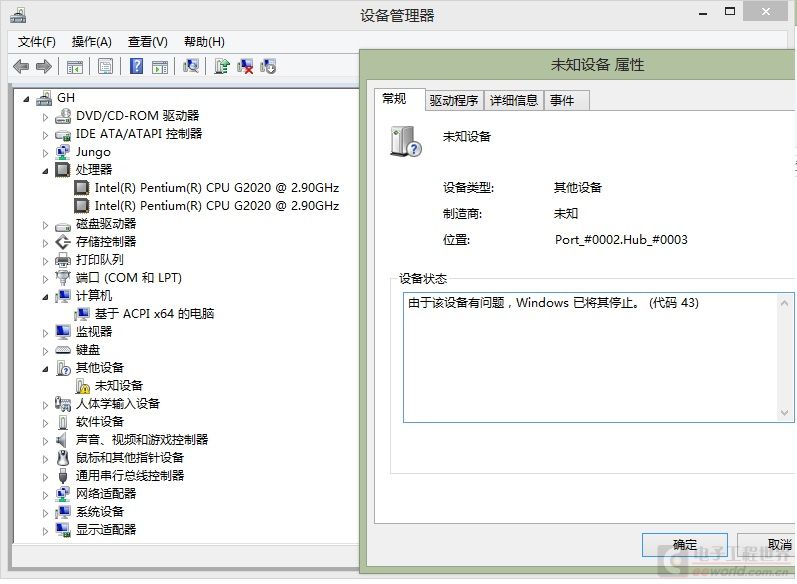Expand the 人体学输入设备 node
The width and height of the screenshot is (797, 584).
(45, 405)
